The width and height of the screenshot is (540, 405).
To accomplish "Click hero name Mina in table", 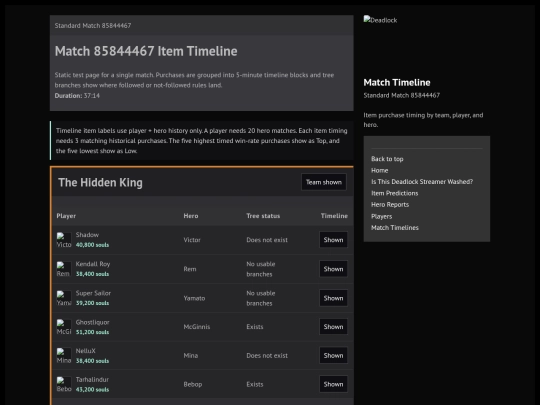I will 191,356.
